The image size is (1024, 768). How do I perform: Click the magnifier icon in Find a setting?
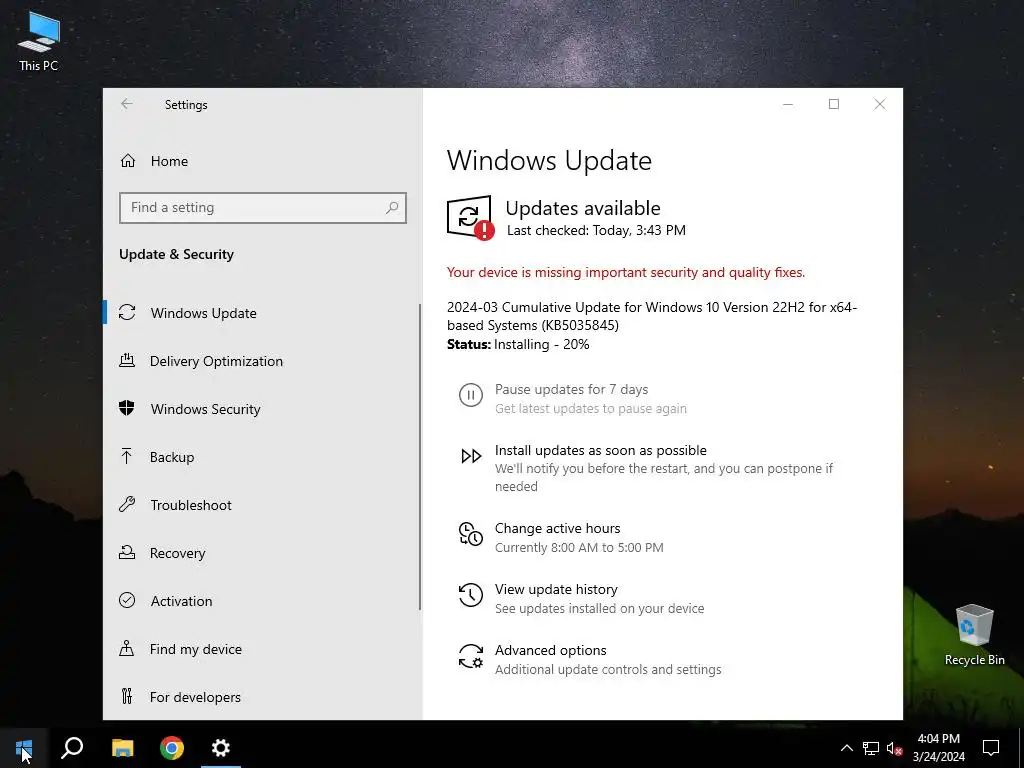tap(392, 208)
